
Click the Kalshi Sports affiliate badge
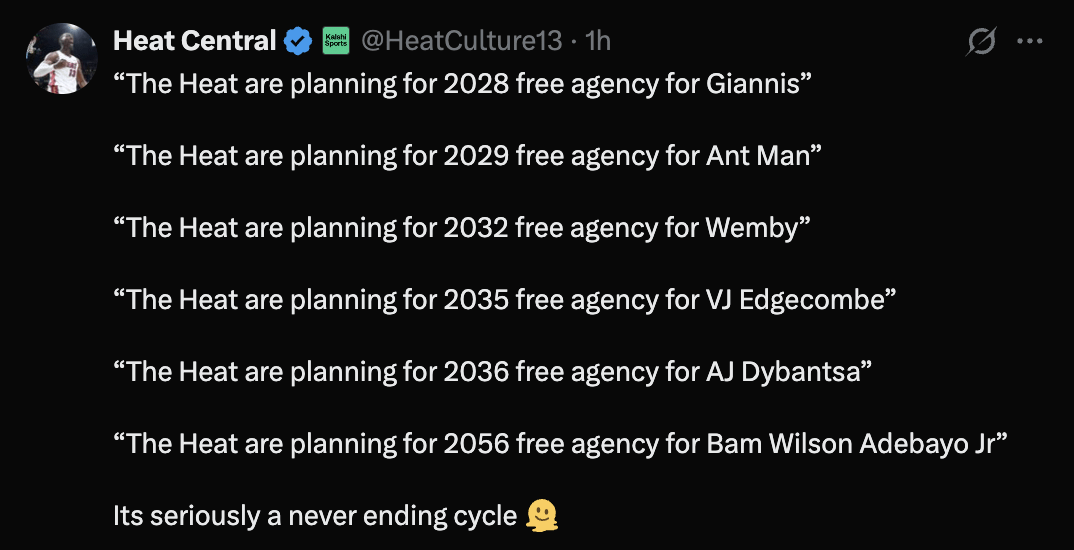pyautogui.click(x=336, y=41)
